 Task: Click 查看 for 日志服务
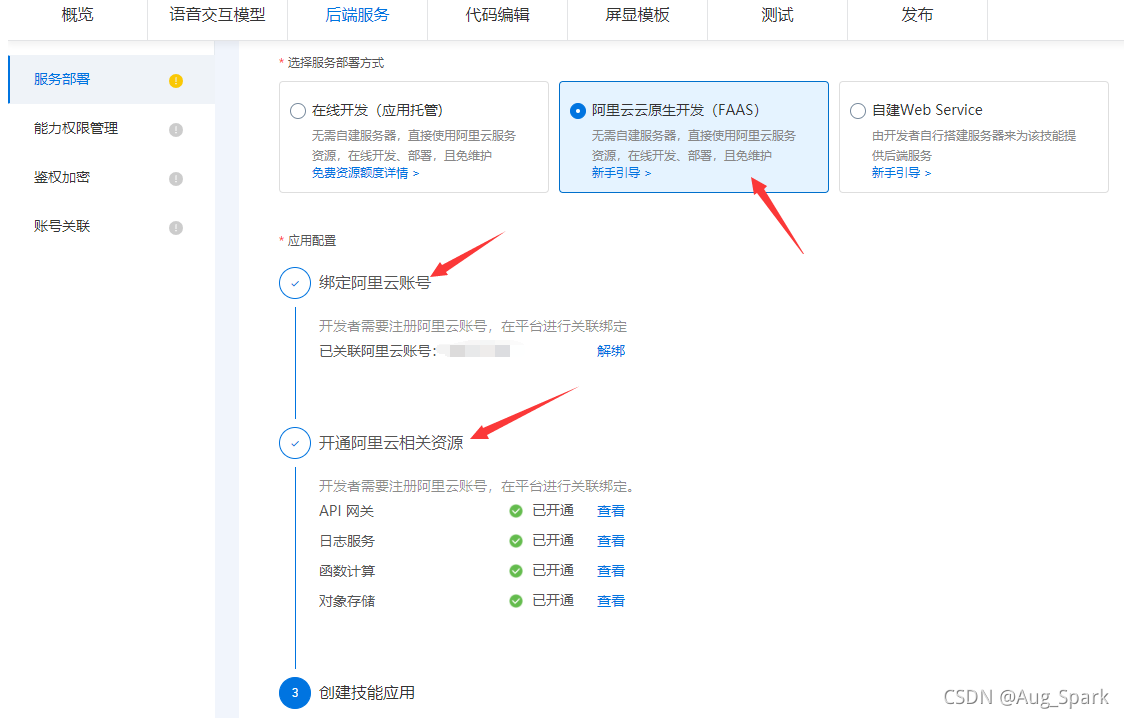coord(611,541)
